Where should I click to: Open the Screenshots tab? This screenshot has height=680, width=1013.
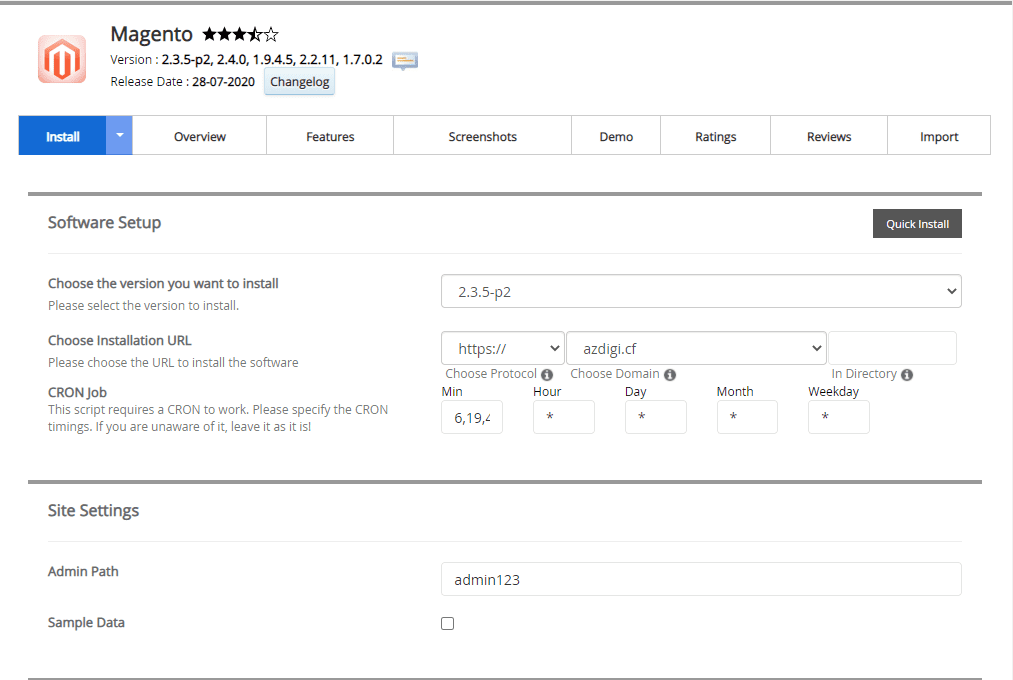tap(482, 135)
